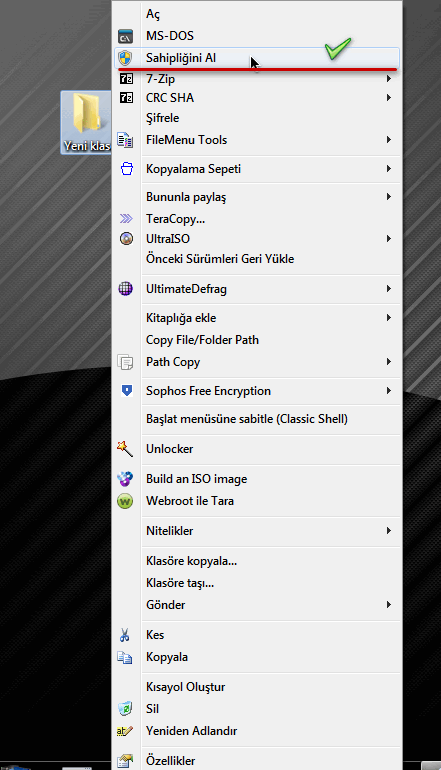Expand the FileMenu Tools submenu arrow

[x=388, y=140]
